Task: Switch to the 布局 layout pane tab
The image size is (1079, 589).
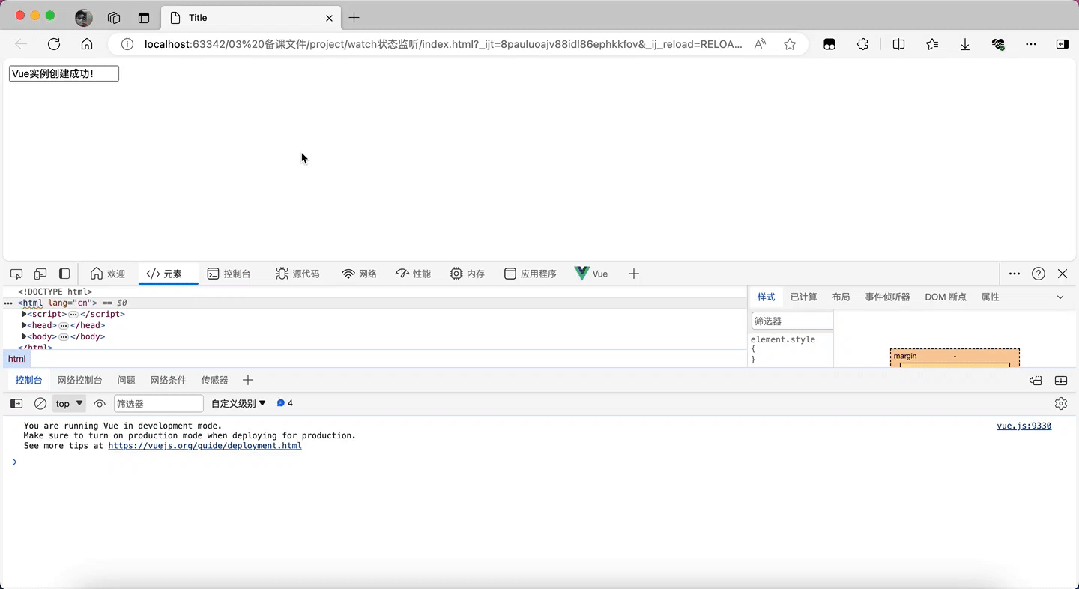Action: tap(841, 297)
